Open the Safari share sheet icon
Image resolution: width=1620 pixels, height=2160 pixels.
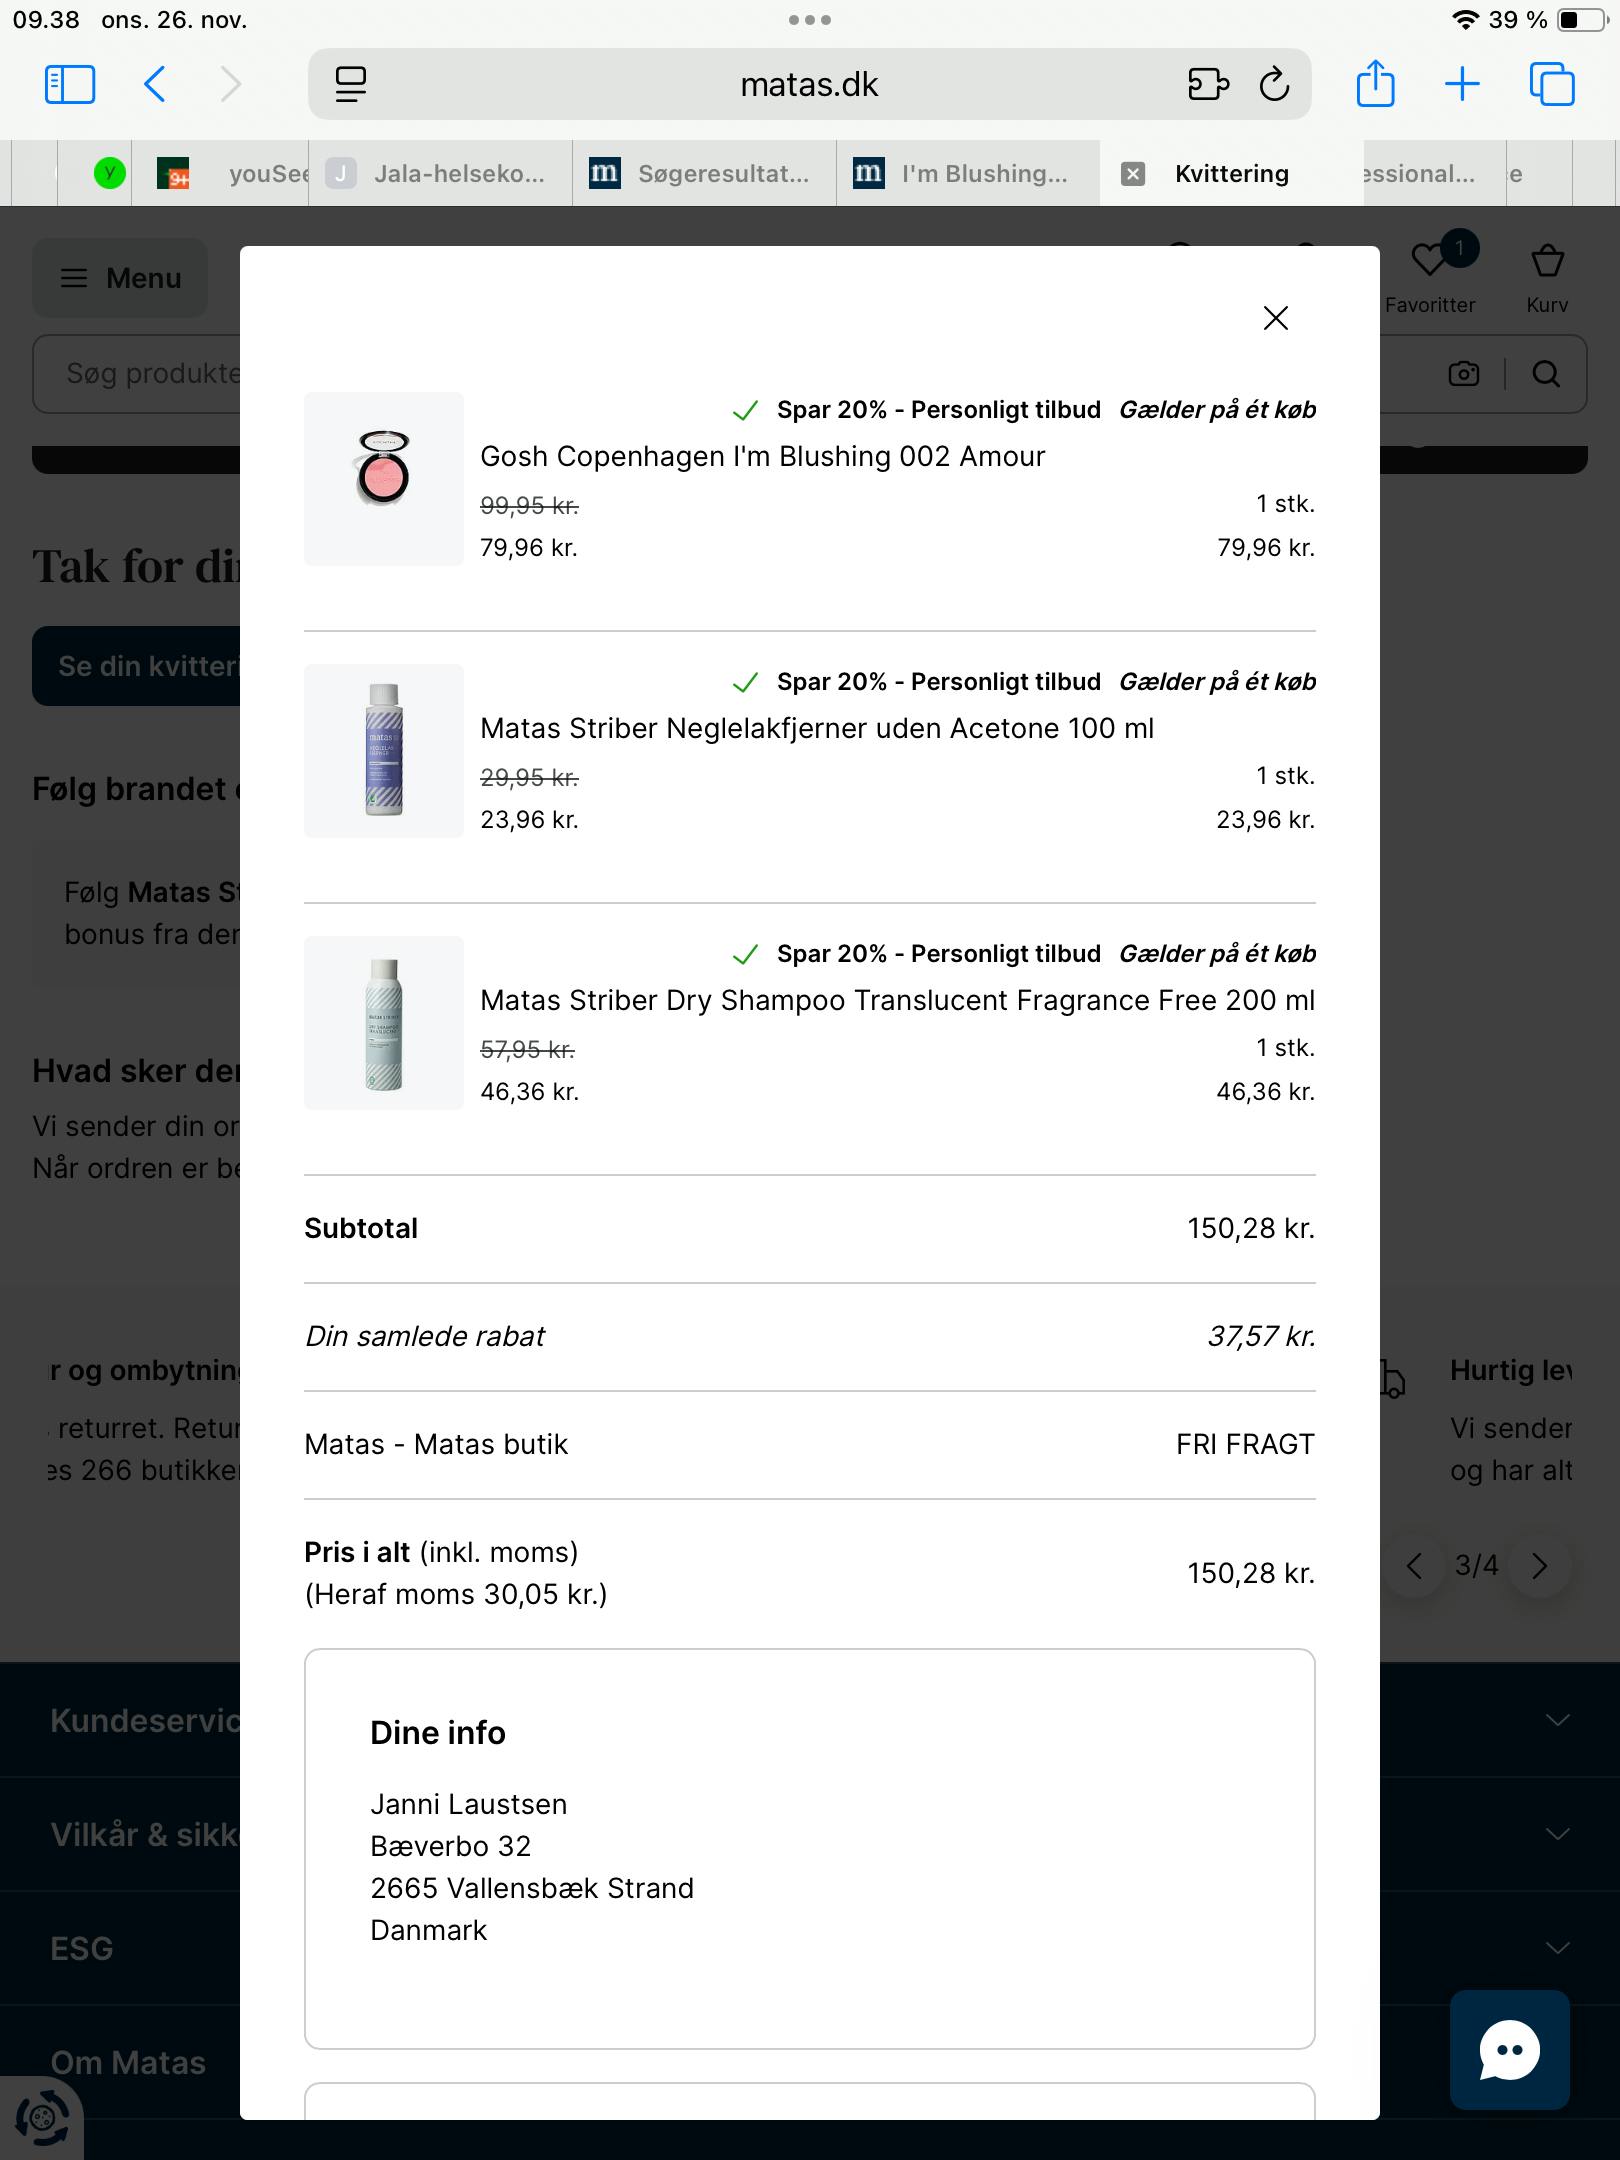pyautogui.click(x=1375, y=84)
